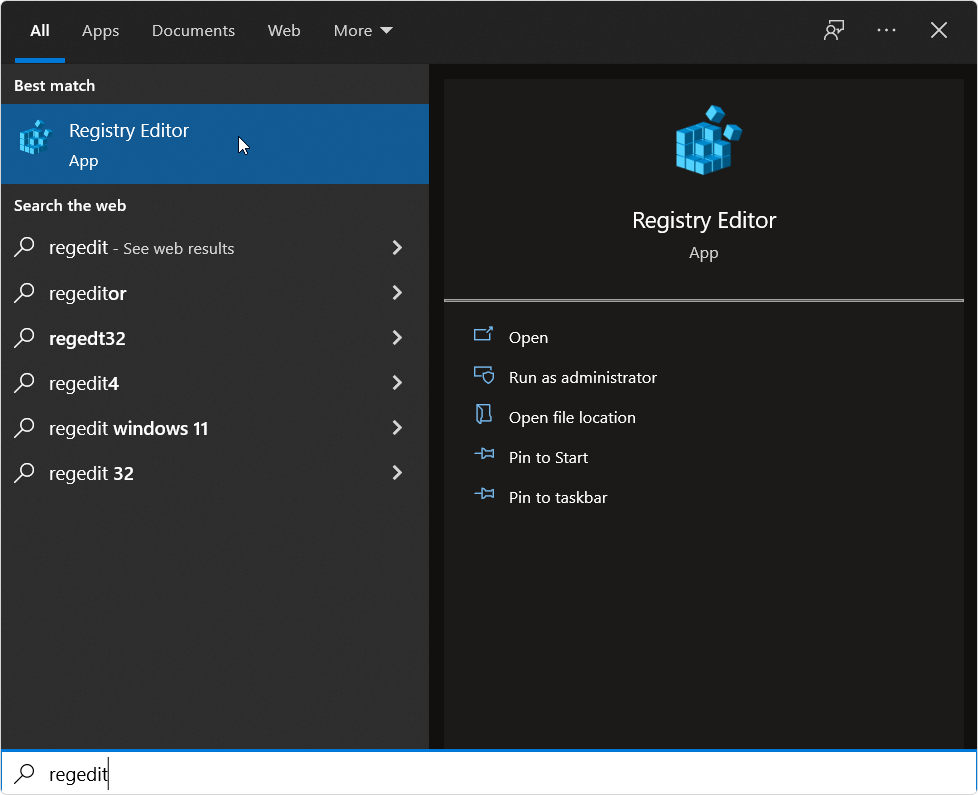Expand the regedit See web results arrow
The height and width of the screenshot is (795, 978).
[x=397, y=248]
